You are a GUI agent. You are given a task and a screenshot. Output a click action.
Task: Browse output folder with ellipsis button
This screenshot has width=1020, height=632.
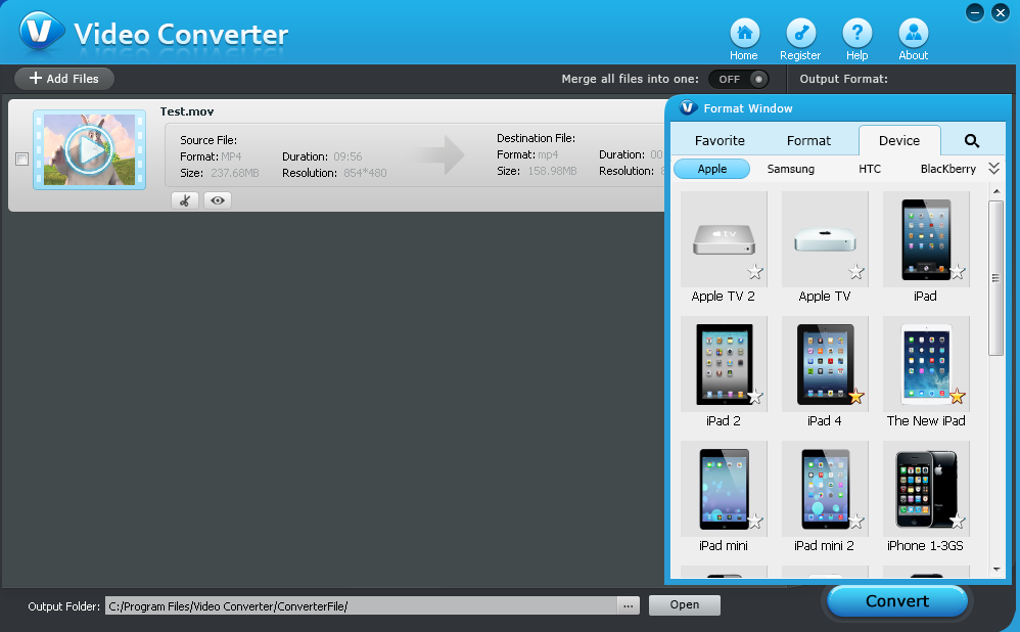[x=628, y=606]
